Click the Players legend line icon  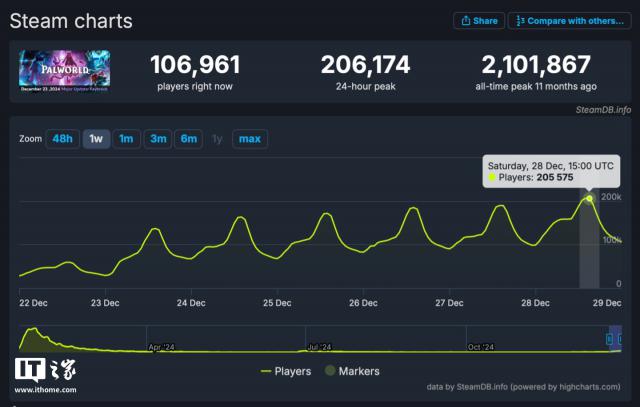[x=266, y=371]
